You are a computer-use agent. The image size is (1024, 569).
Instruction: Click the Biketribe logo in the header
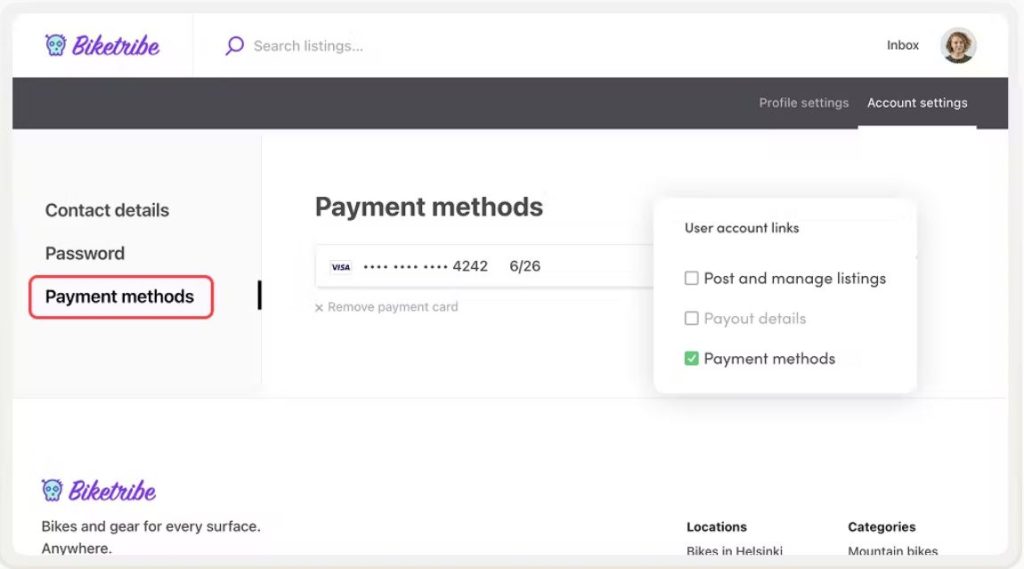pyautogui.click(x=102, y=45)
